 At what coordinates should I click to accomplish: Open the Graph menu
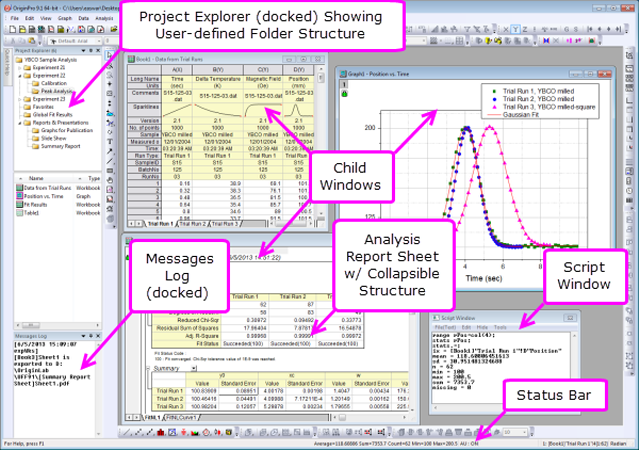coord(65,18)
